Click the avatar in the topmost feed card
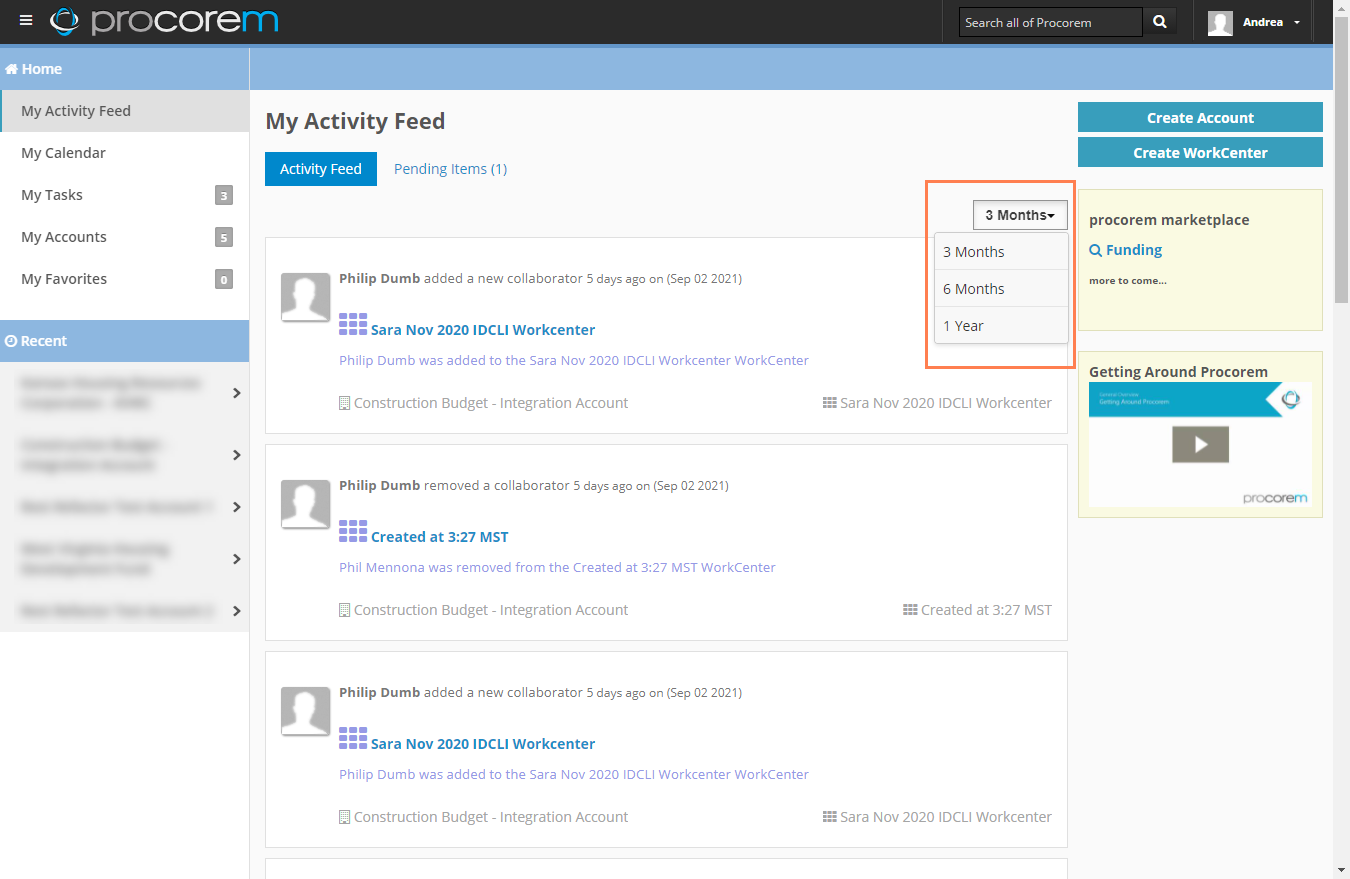The height and width of the screenshot is (879, 1350). [305, 297]
